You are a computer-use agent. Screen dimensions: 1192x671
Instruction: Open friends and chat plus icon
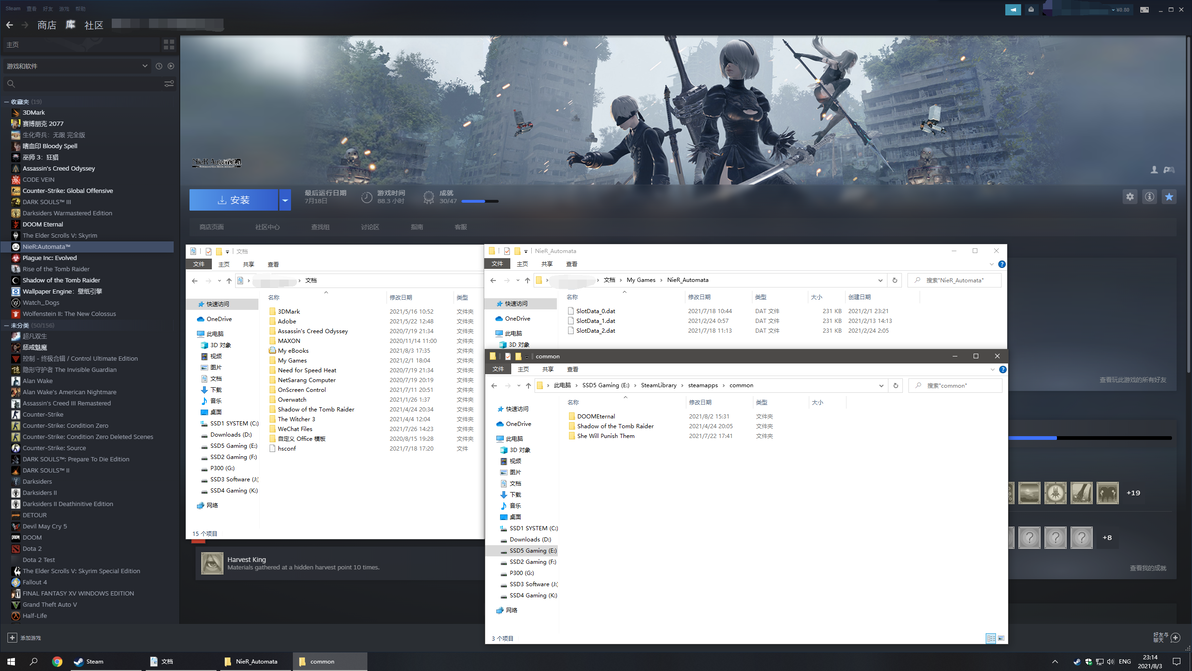point(1175,638)
